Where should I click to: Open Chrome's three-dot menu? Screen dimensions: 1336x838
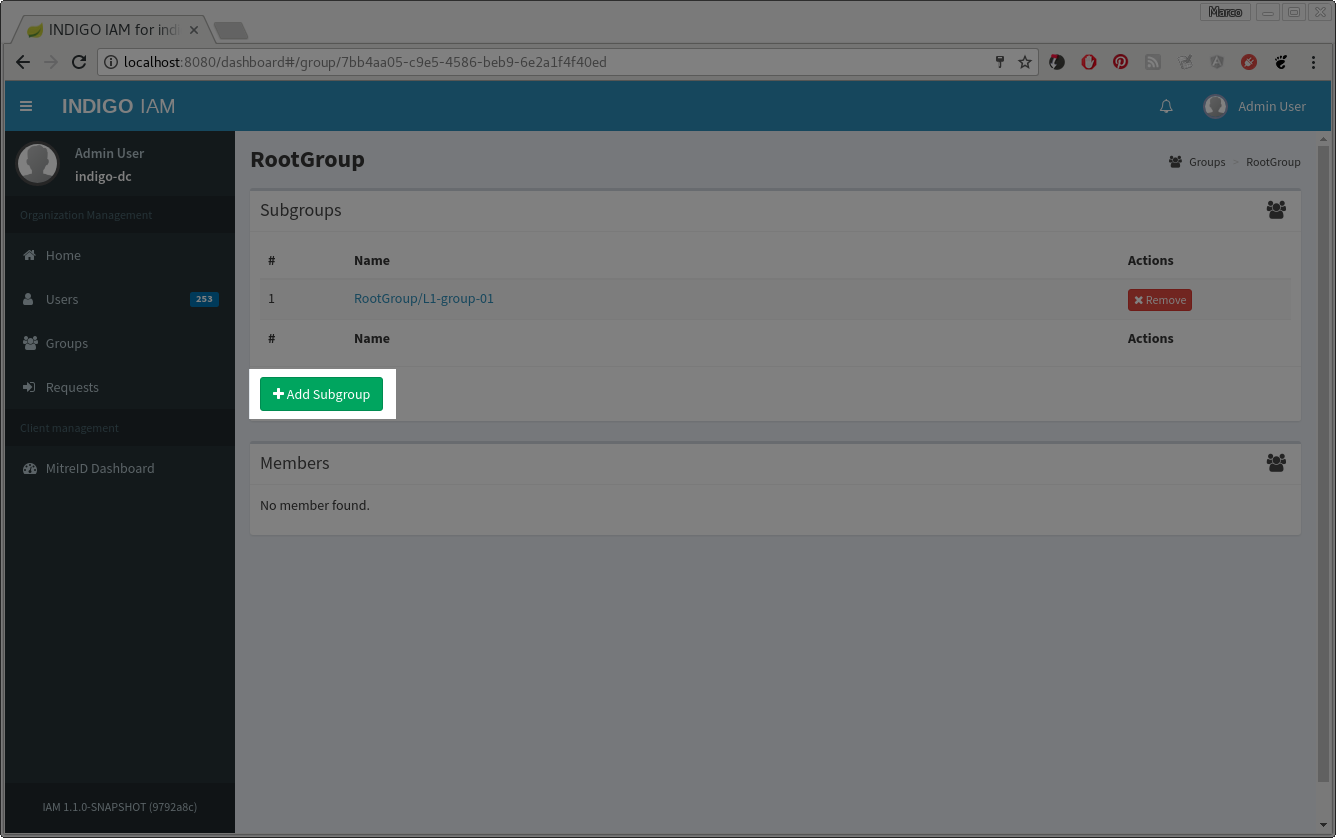1313,62
